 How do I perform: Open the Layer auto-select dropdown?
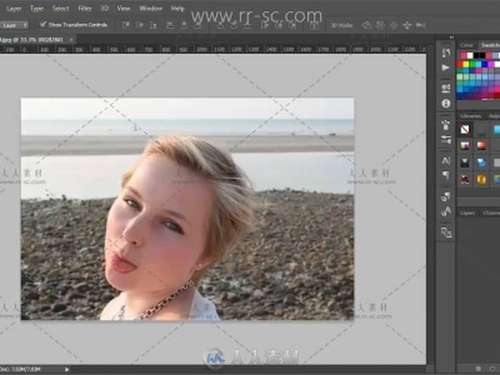(x=14, y=25)
